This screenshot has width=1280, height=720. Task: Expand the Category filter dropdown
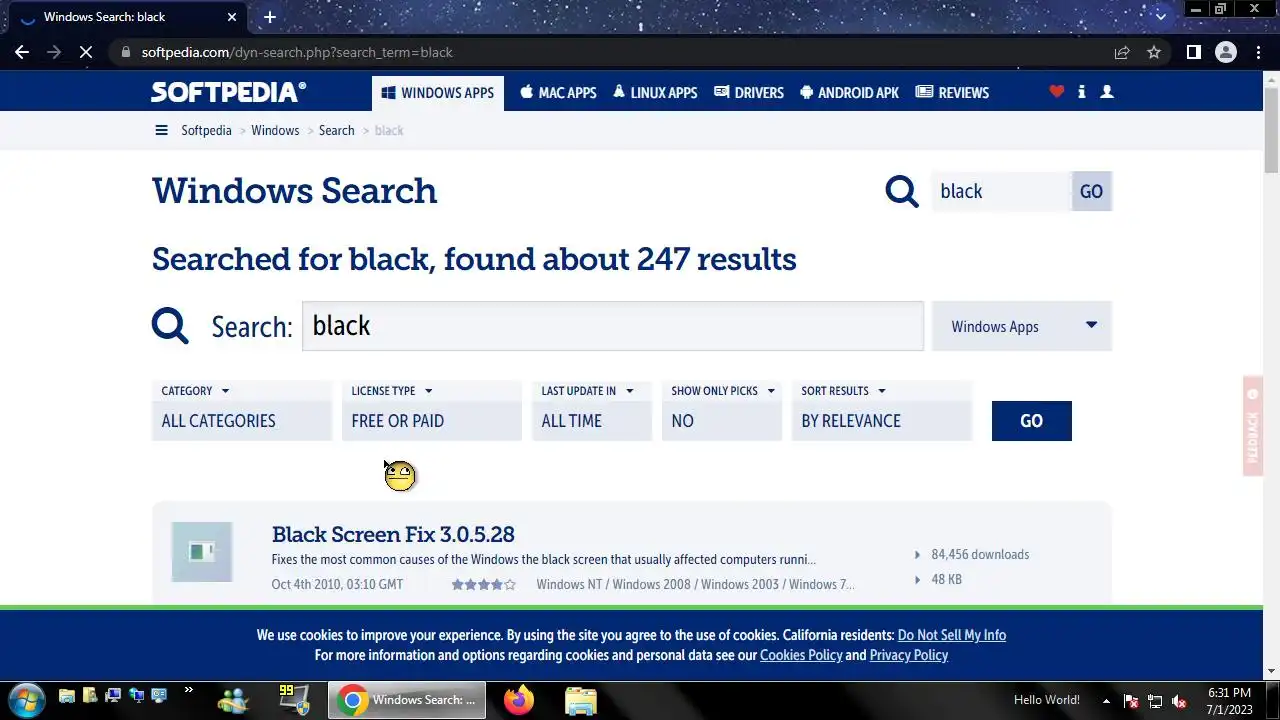tap(195, 391)
